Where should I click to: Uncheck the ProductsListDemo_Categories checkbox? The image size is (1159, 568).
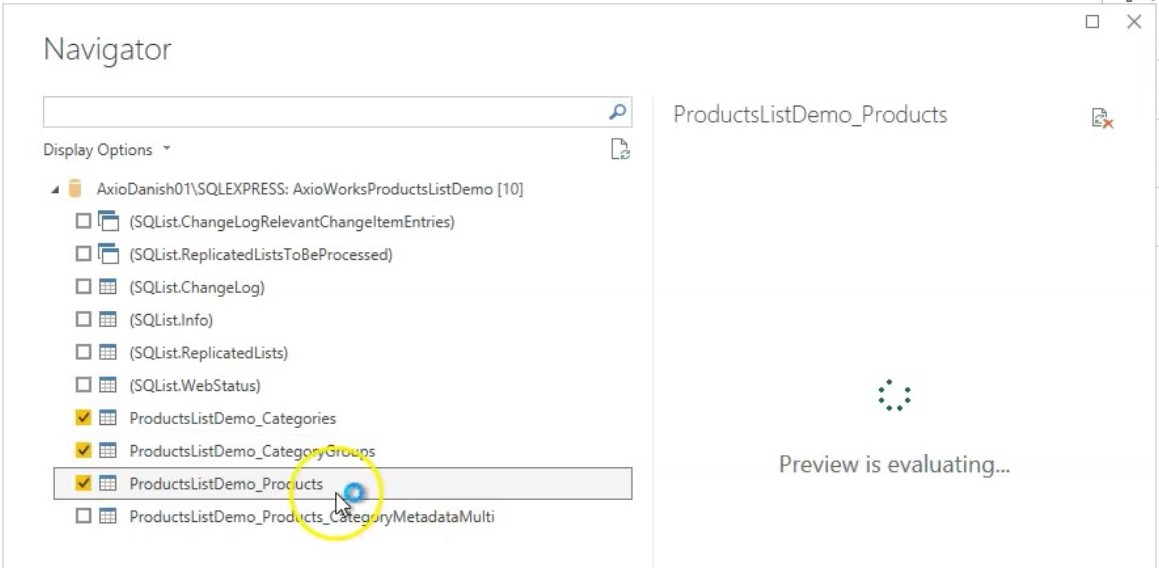84,418
